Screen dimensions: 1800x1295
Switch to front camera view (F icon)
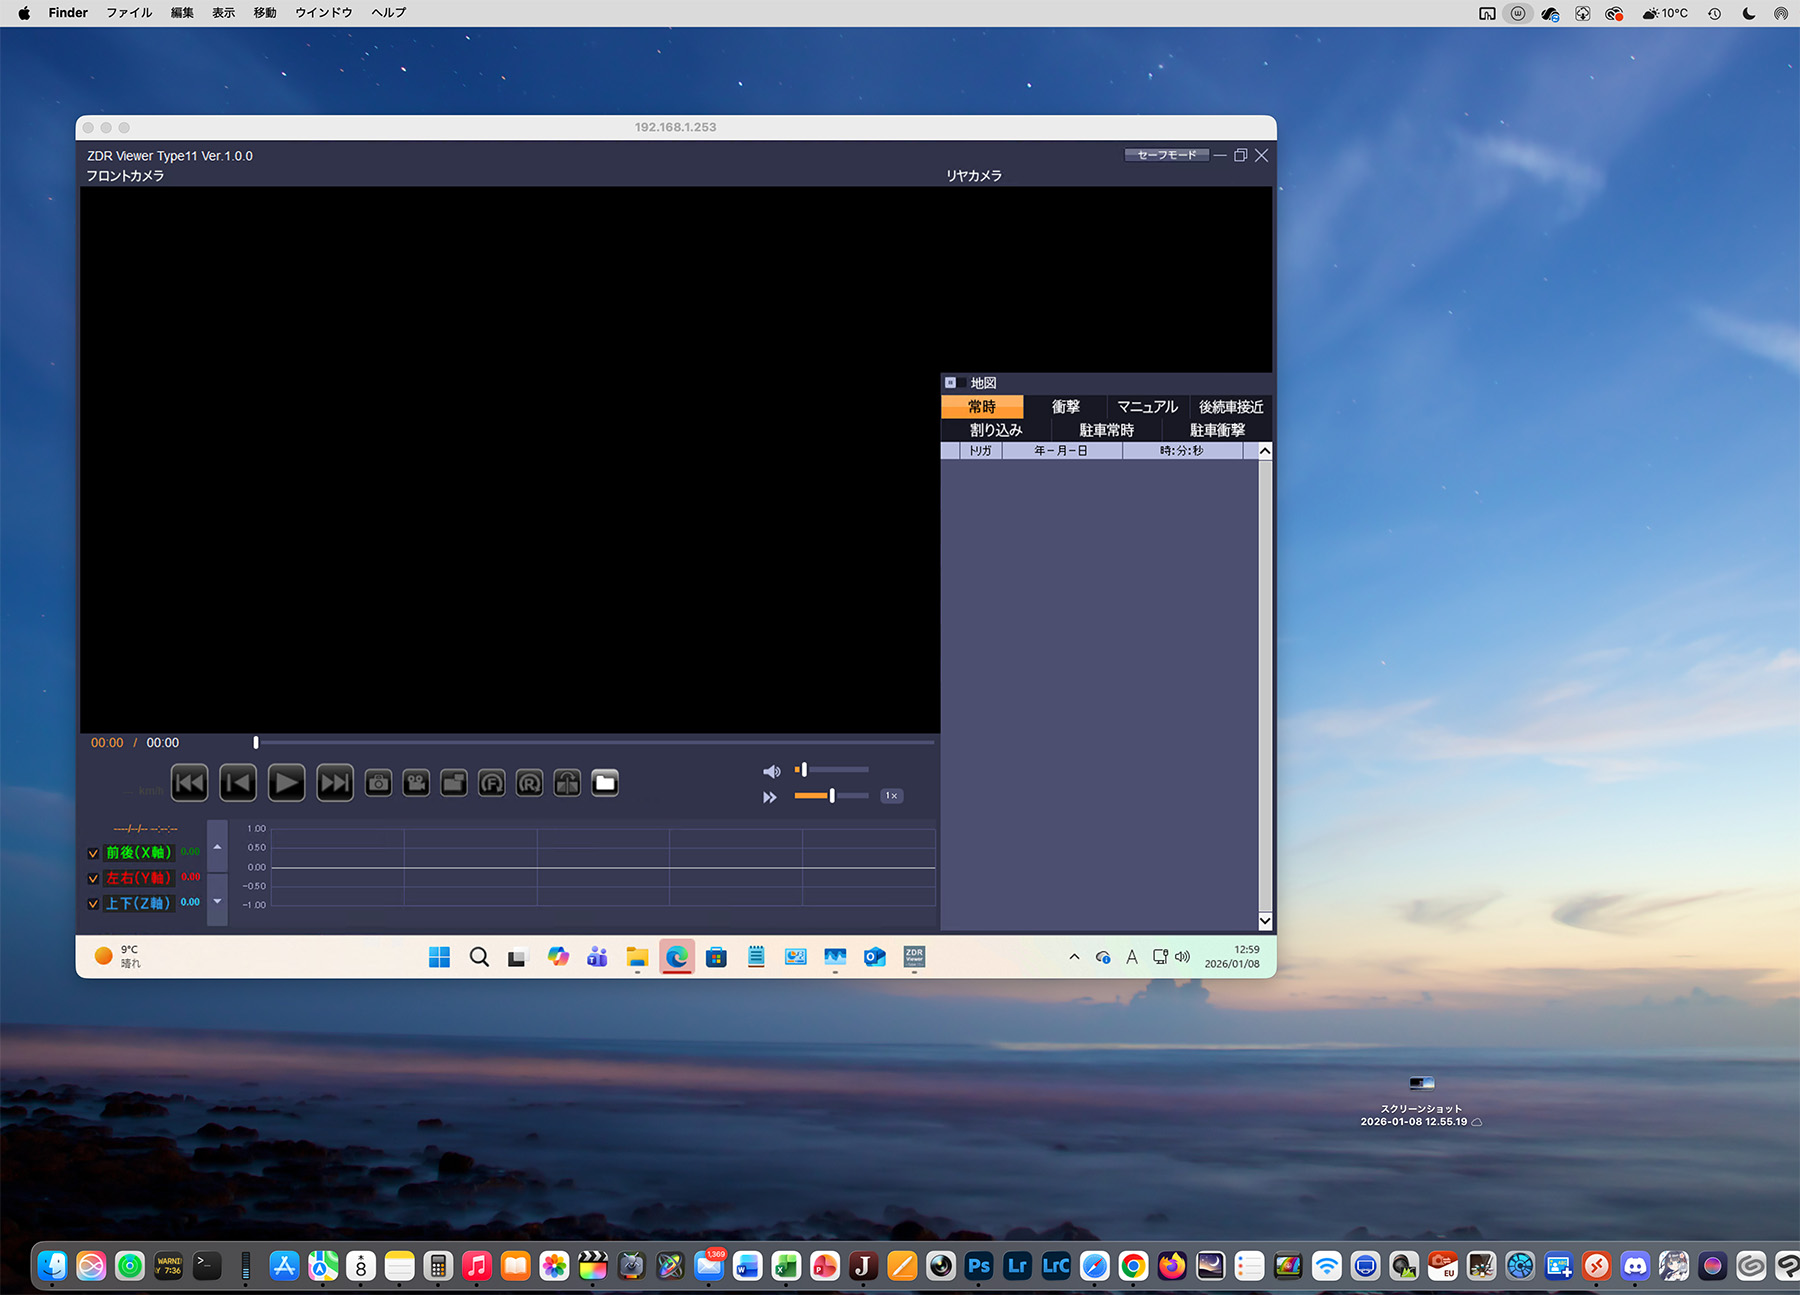point(491,783)
